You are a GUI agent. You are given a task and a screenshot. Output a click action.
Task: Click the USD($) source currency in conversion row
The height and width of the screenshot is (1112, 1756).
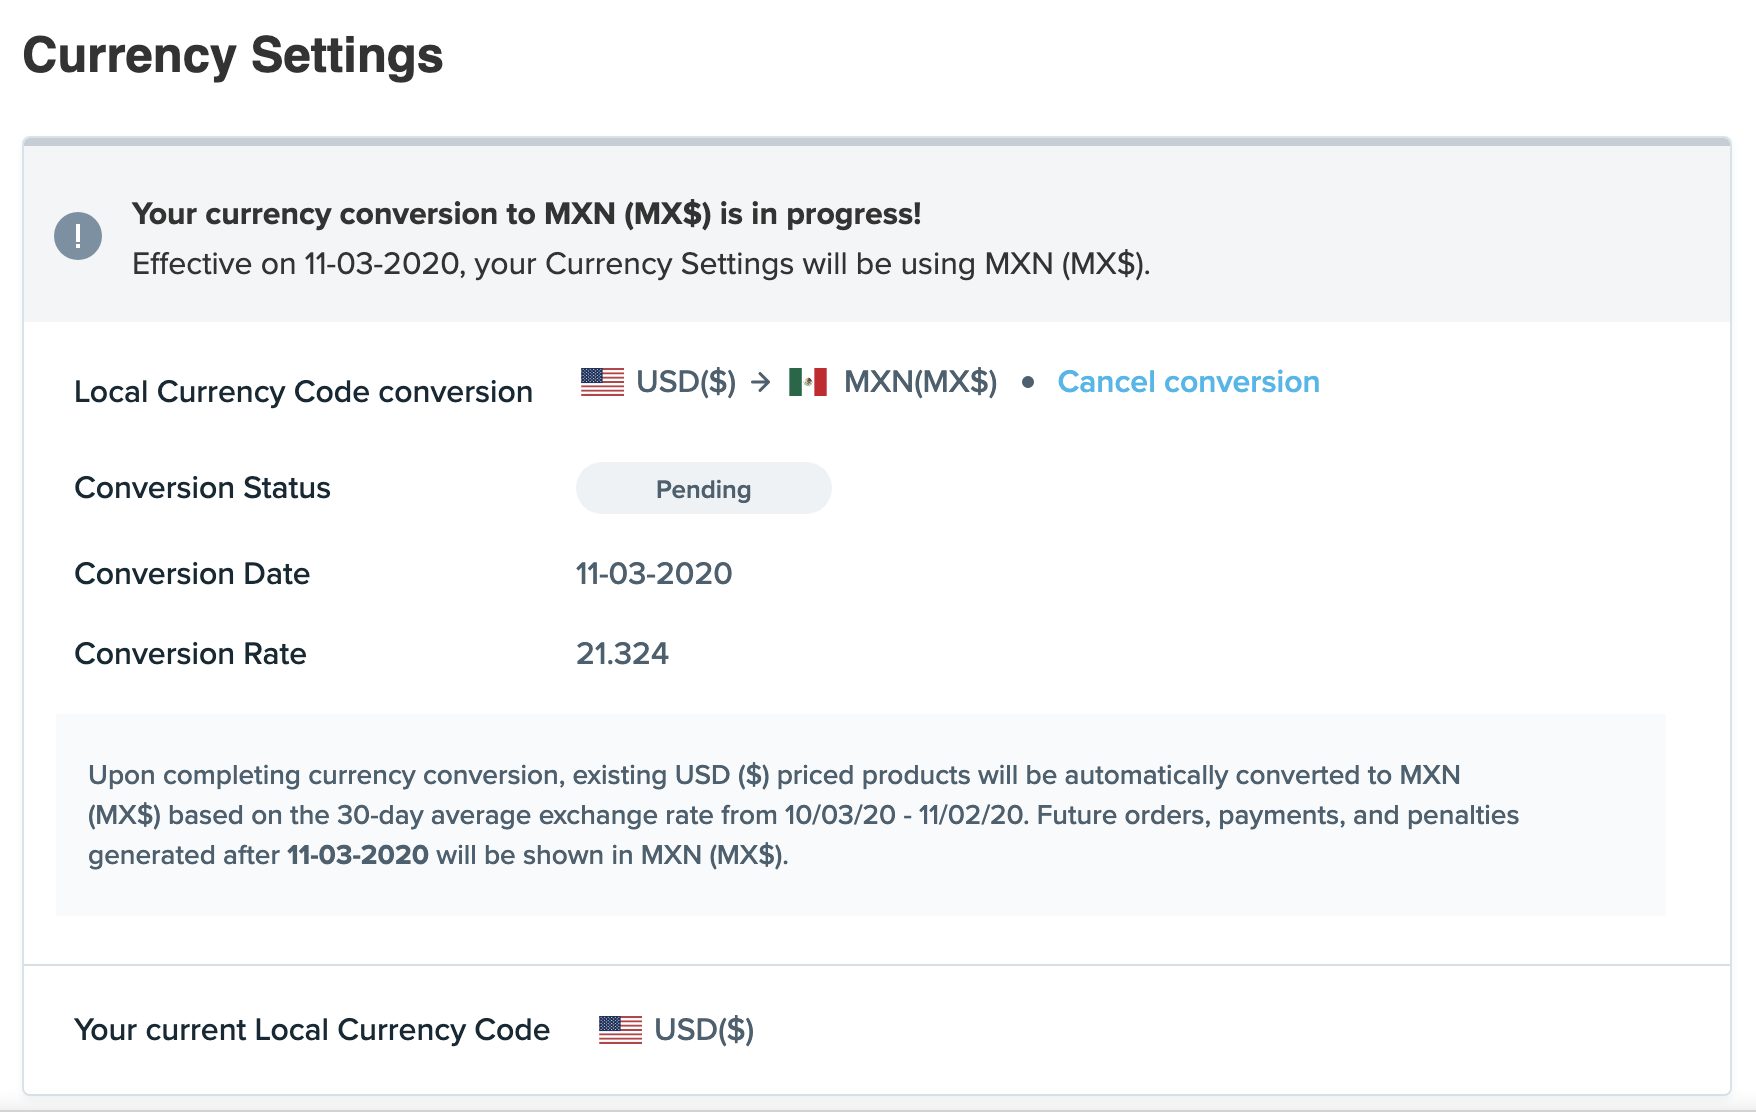pyautogui.click(x=686, y=382)
